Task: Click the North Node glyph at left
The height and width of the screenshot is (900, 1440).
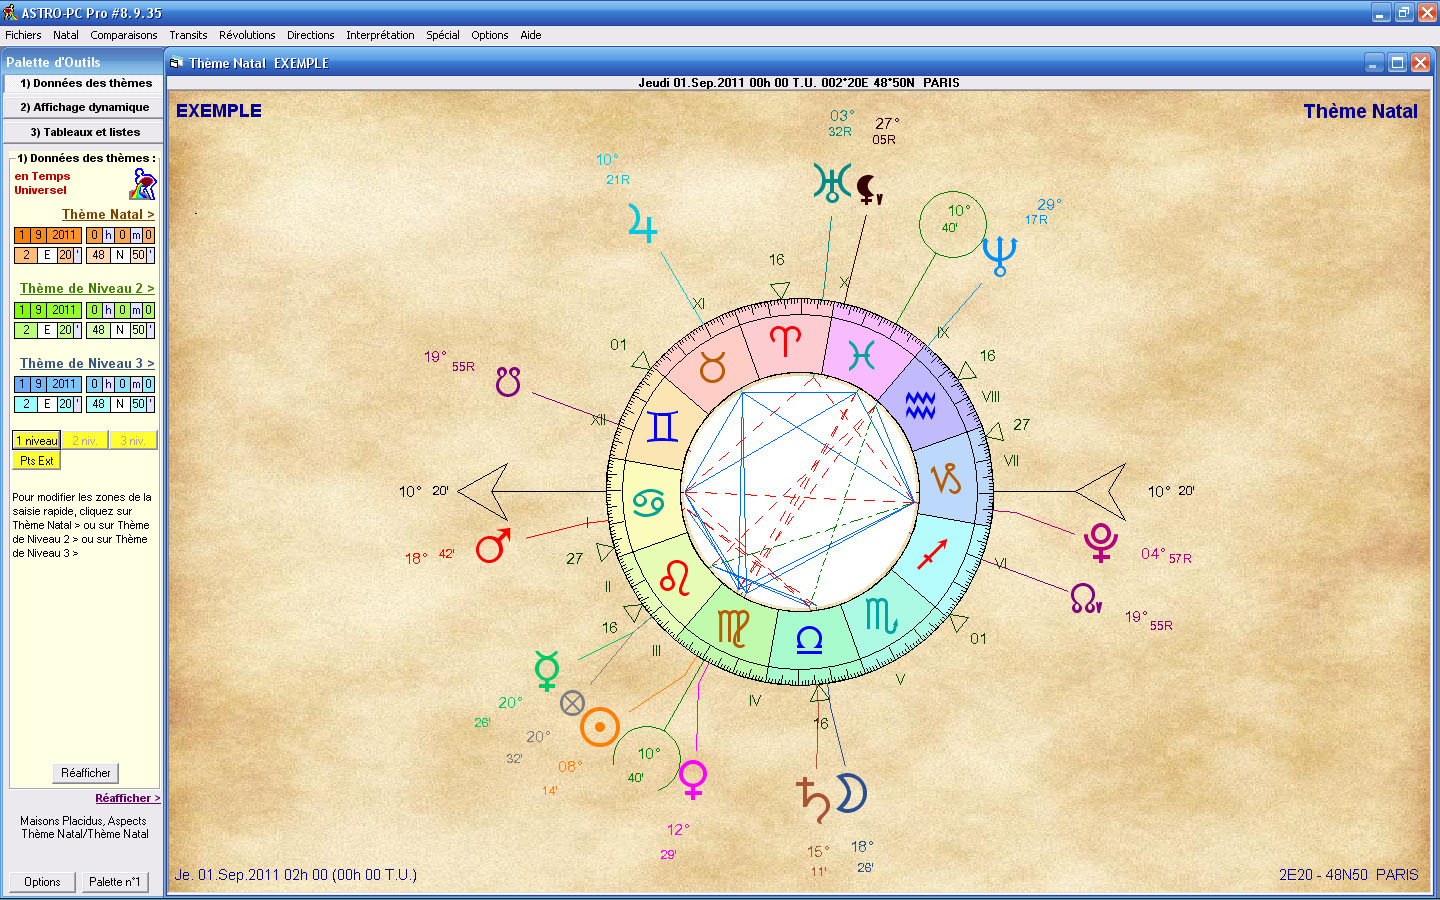Action: click(x=508, y=381)
